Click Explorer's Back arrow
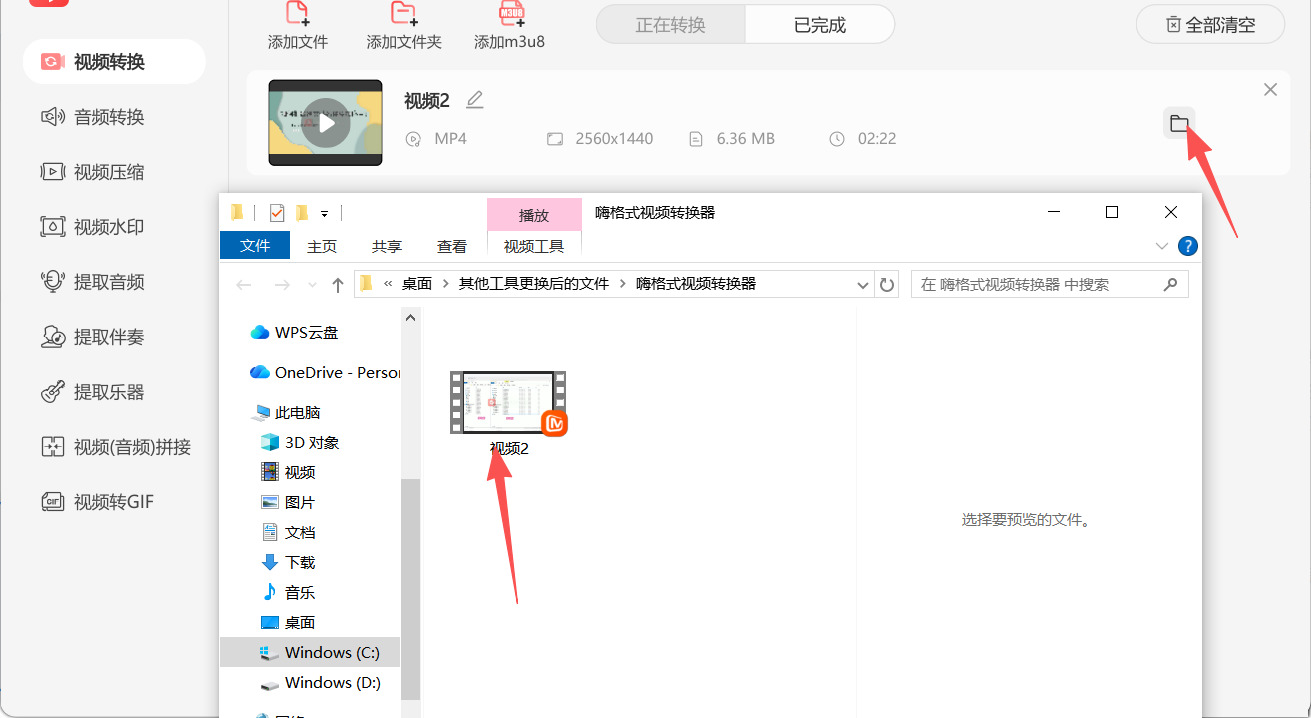The image size is (1311, 718). pyautogui.click(x=245, y=285)
